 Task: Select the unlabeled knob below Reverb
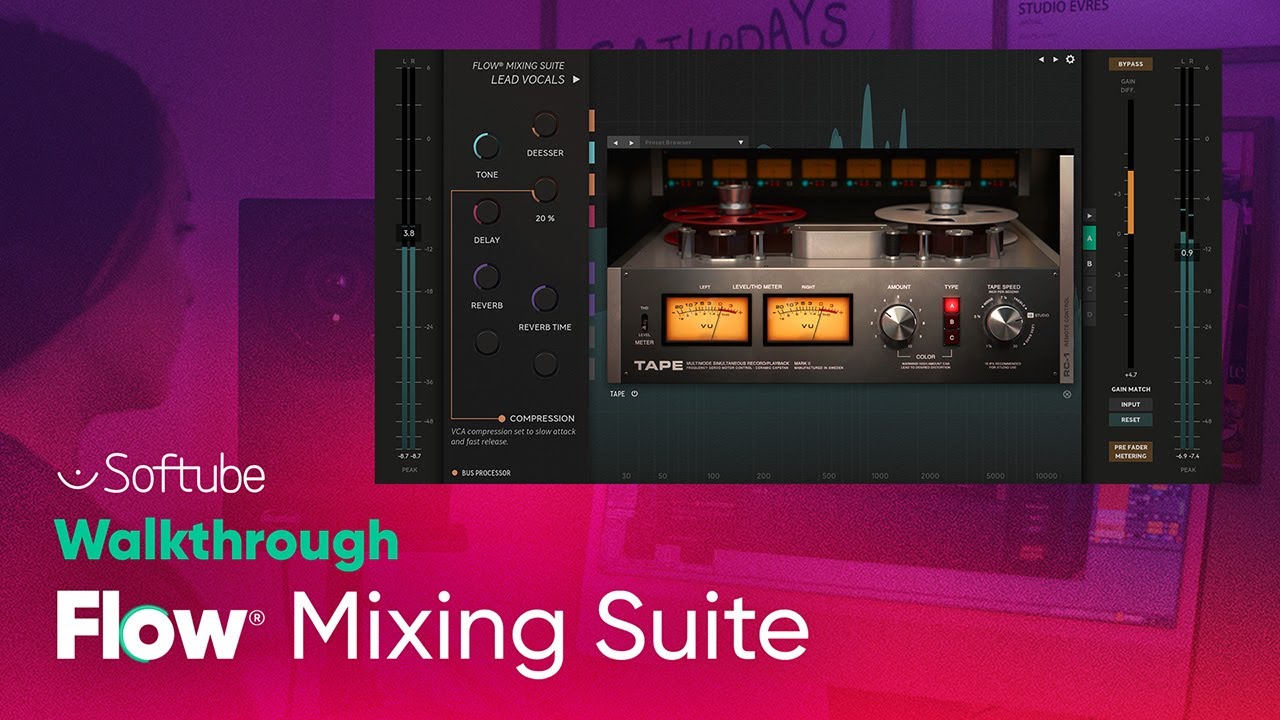487,342
